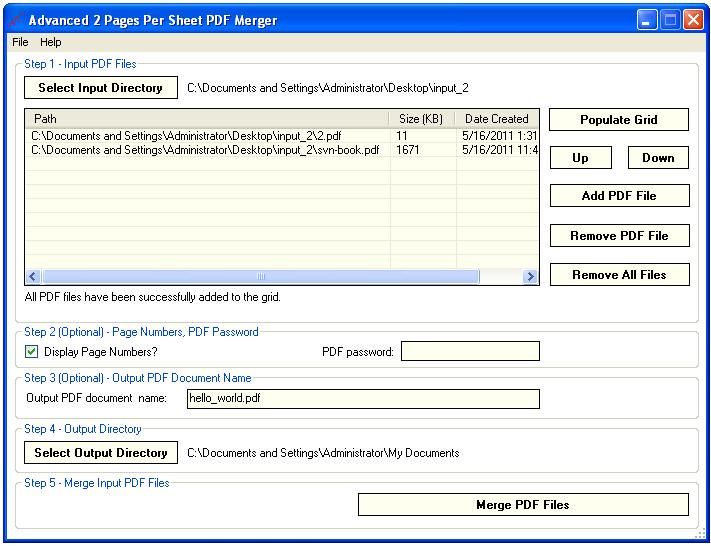Select the 2.pdf row in grid
Viewport: 711px width, 546px height.
[200, 135]
